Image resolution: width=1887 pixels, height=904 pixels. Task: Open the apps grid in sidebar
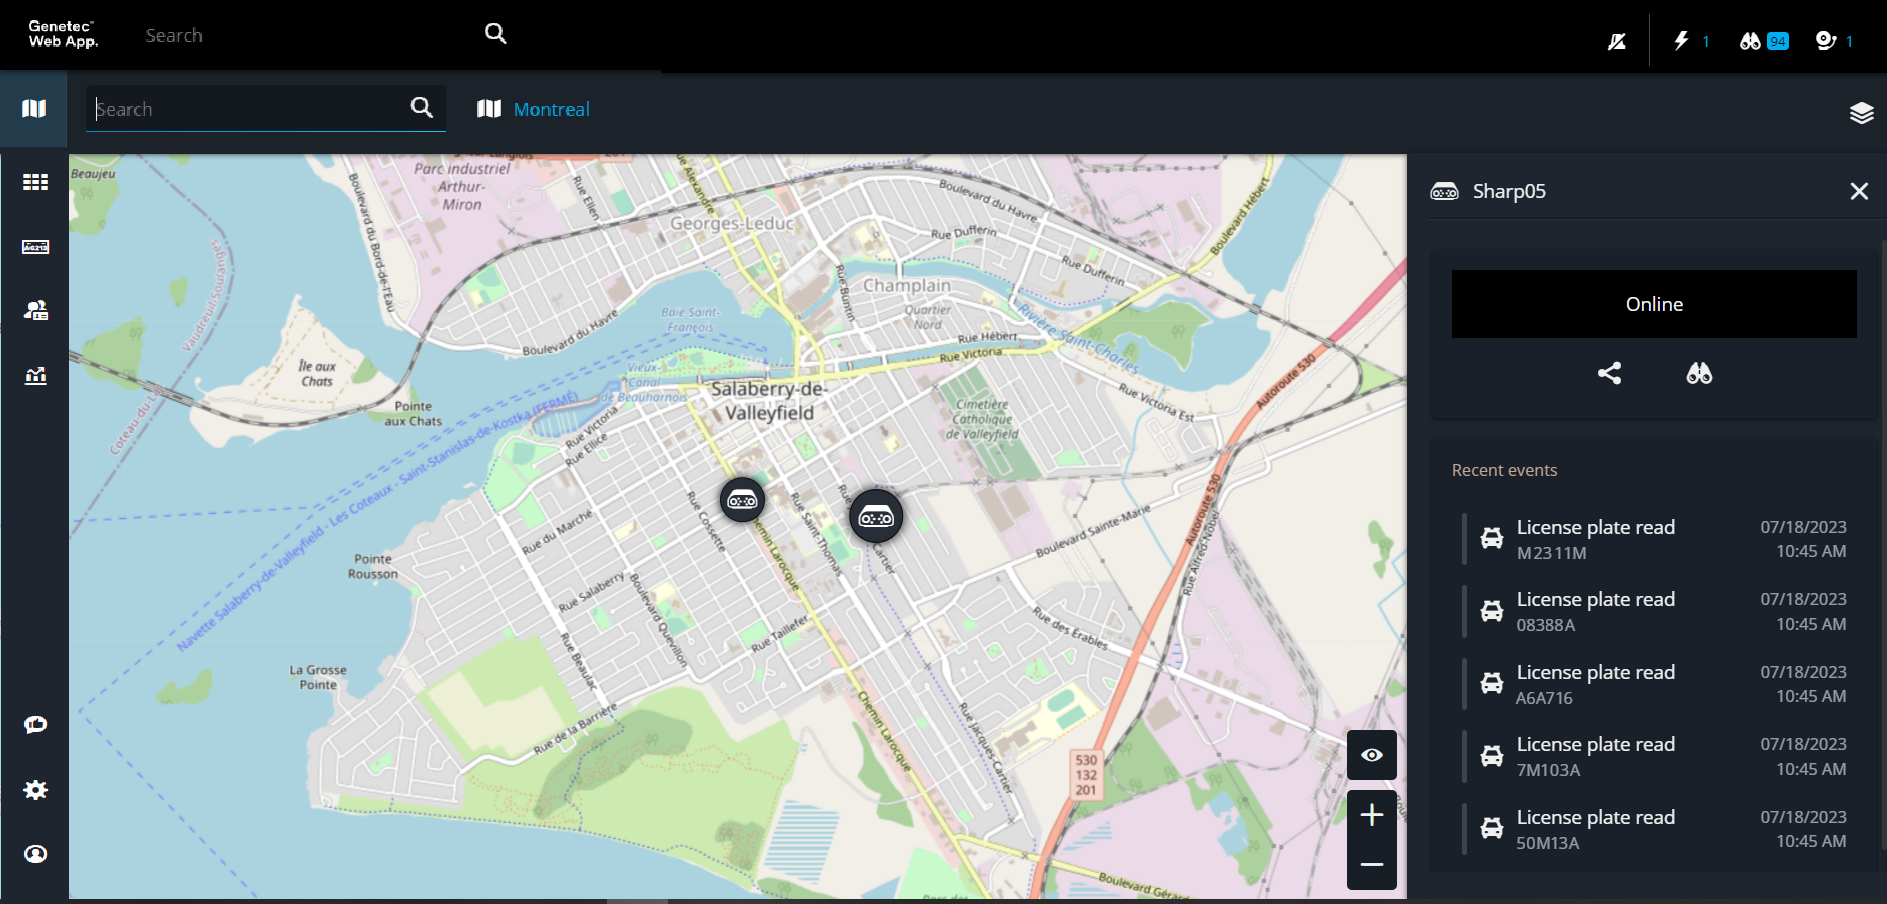click(34, 181)
